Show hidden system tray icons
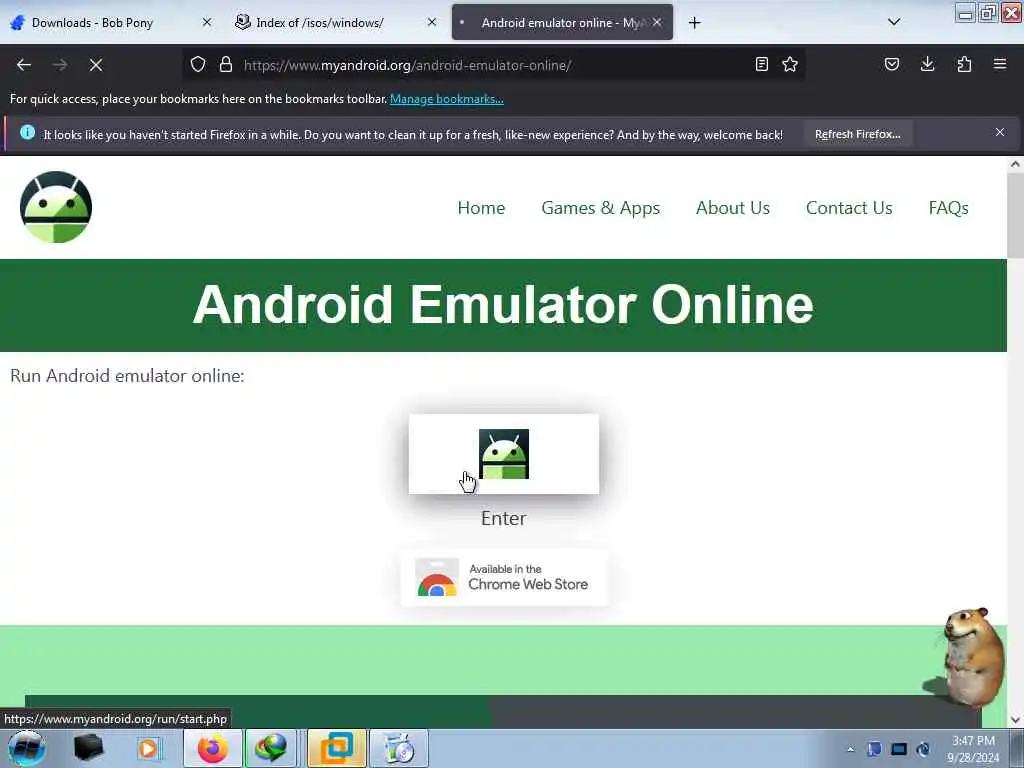 [850, 749]
